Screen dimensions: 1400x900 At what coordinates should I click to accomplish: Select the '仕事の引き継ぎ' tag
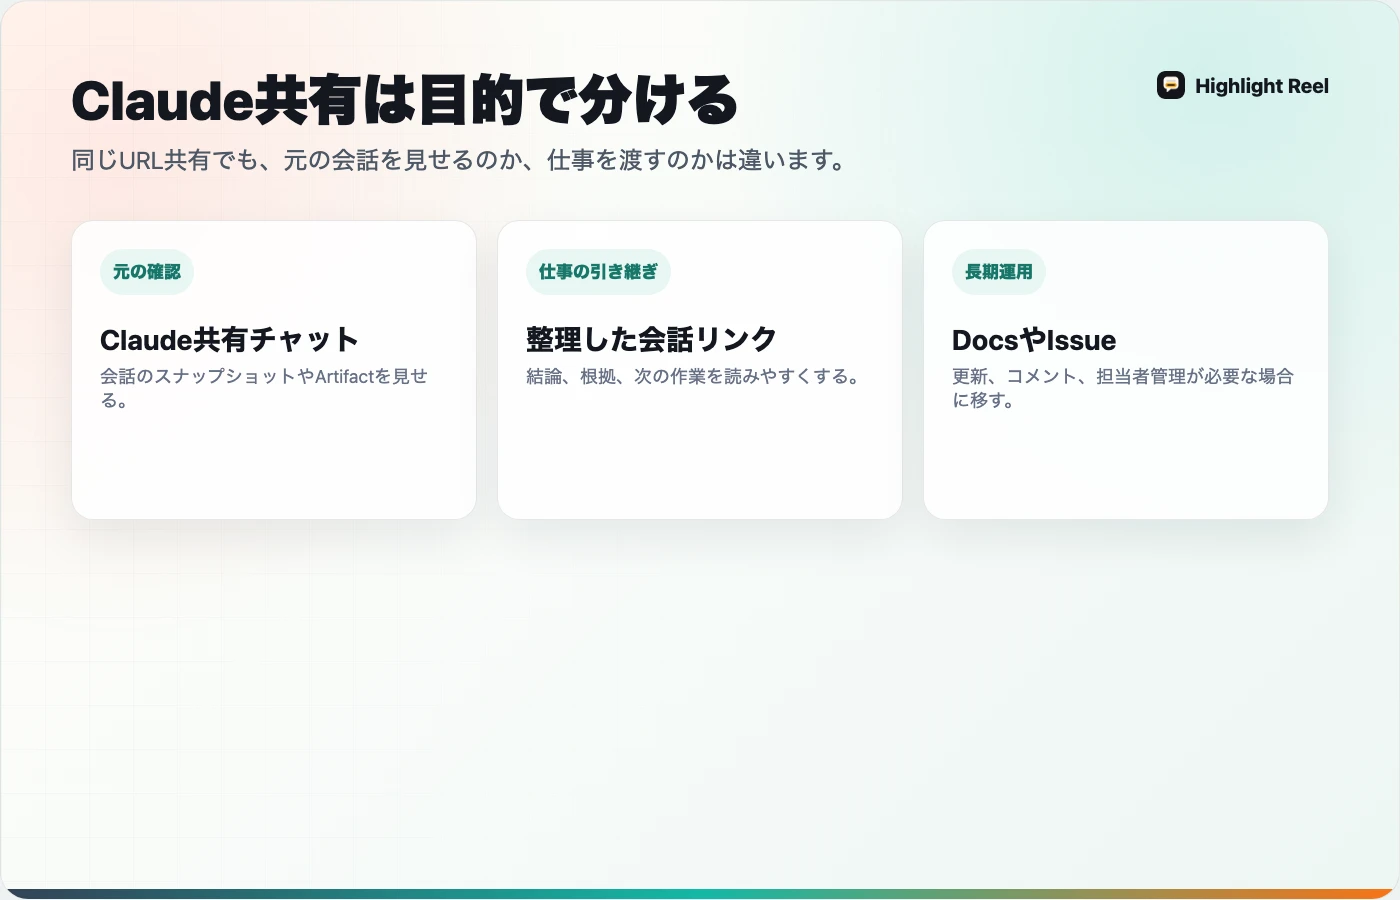tap(598, 272)
